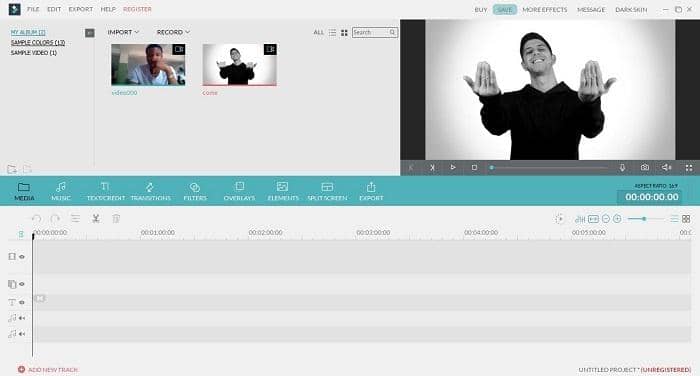Click the timeline zoom slider handle

(x=644, y=219)
